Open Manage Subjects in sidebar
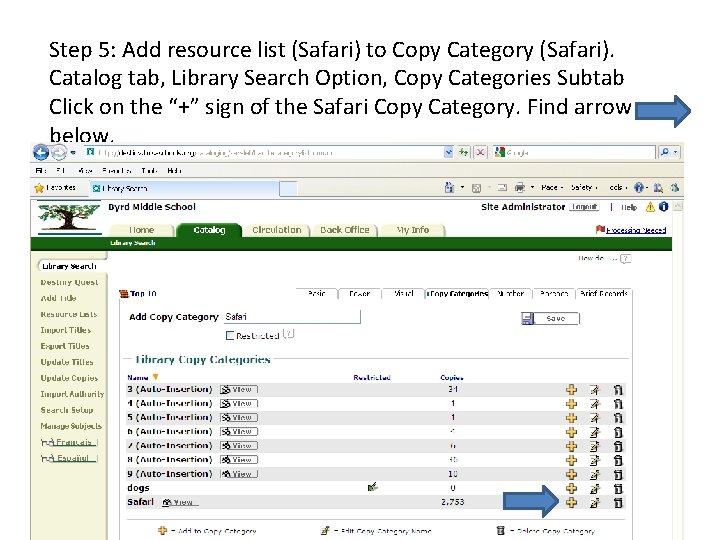This screenshot has width=720, height=540. point(71,426)
